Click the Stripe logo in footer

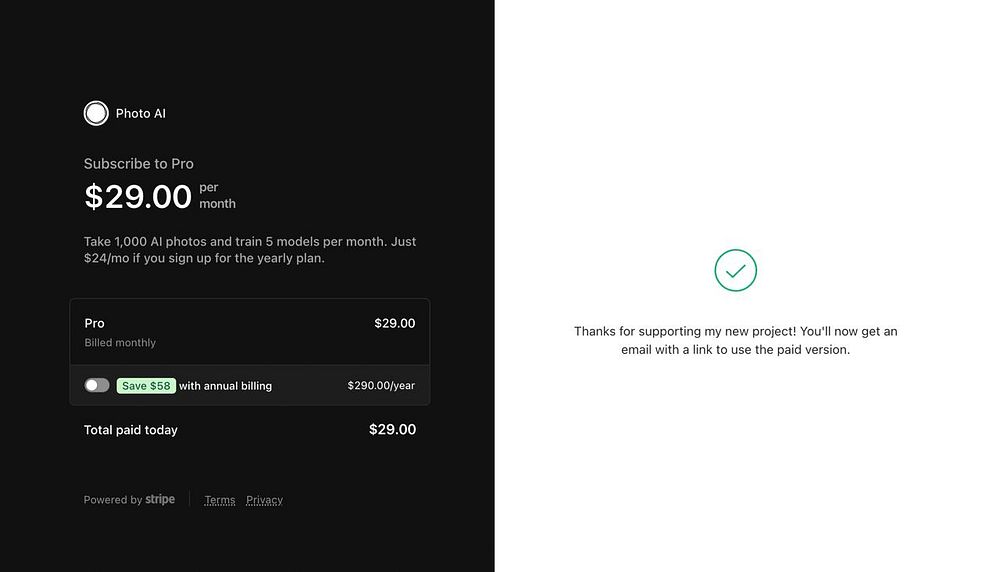tap(160, 499)
